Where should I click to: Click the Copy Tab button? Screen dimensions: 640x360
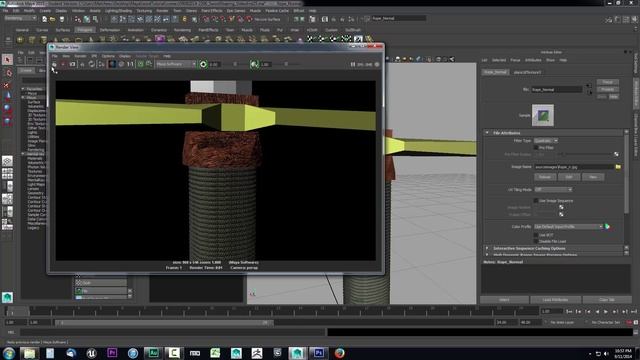607,300
